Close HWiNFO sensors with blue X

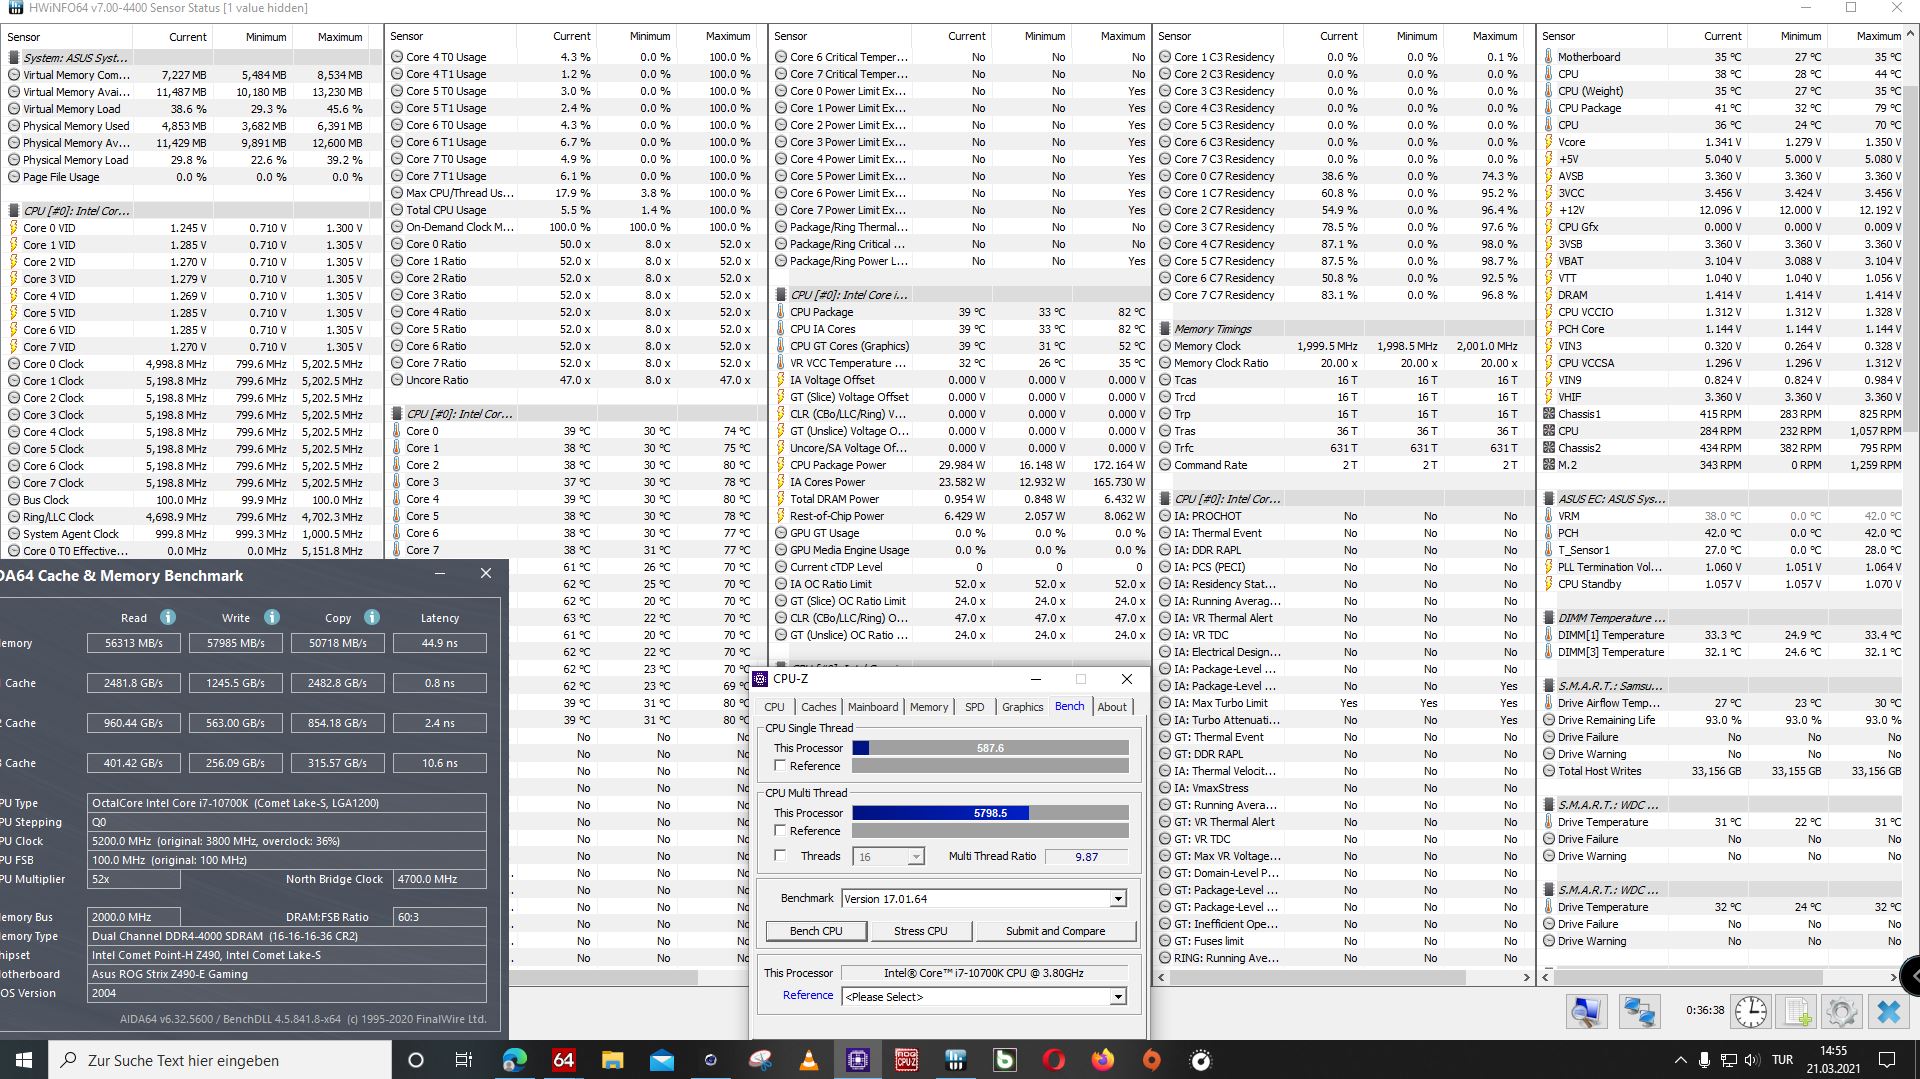1888,1012
